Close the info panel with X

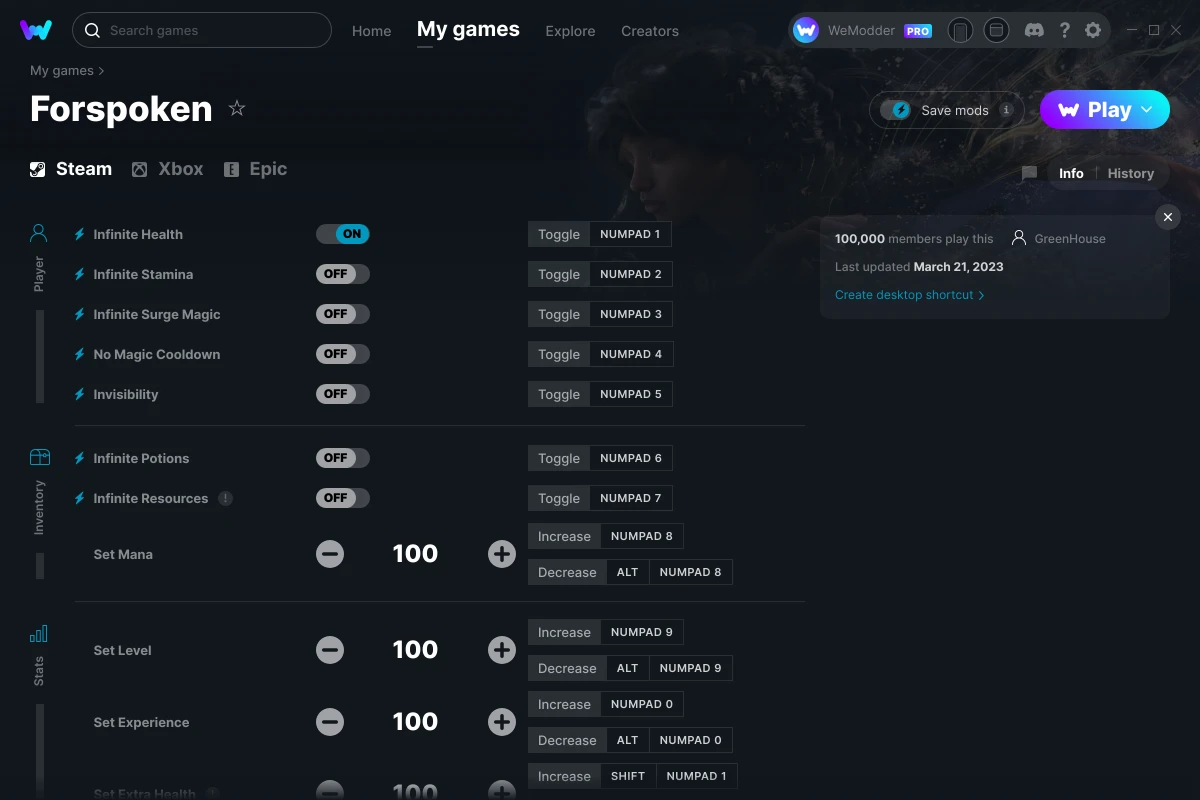coord(1167,217)
